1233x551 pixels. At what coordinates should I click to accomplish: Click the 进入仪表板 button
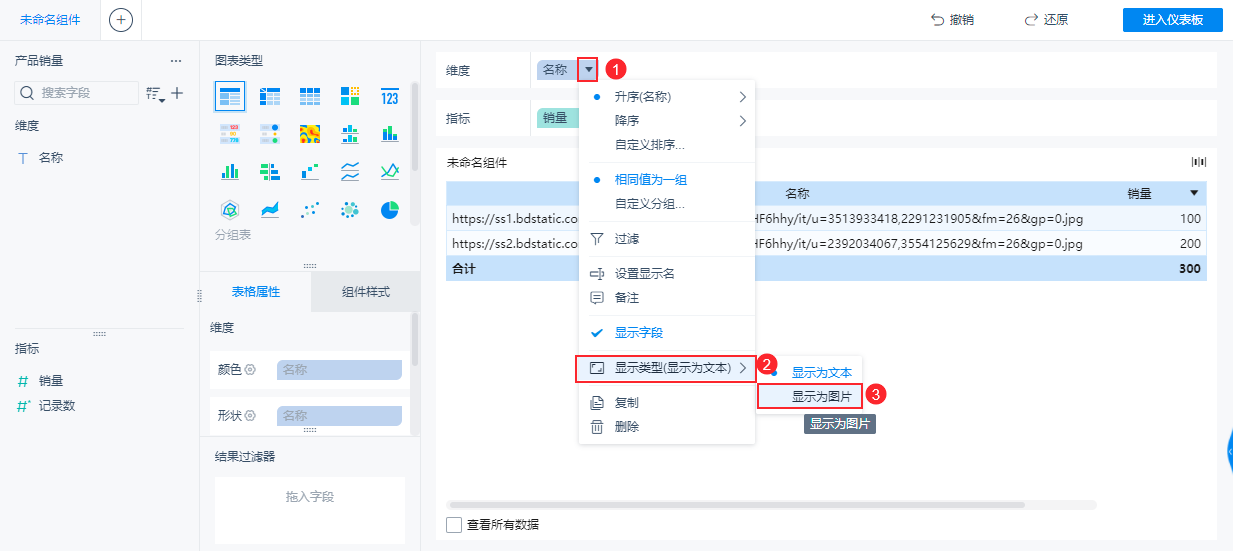pos(1173,20)
